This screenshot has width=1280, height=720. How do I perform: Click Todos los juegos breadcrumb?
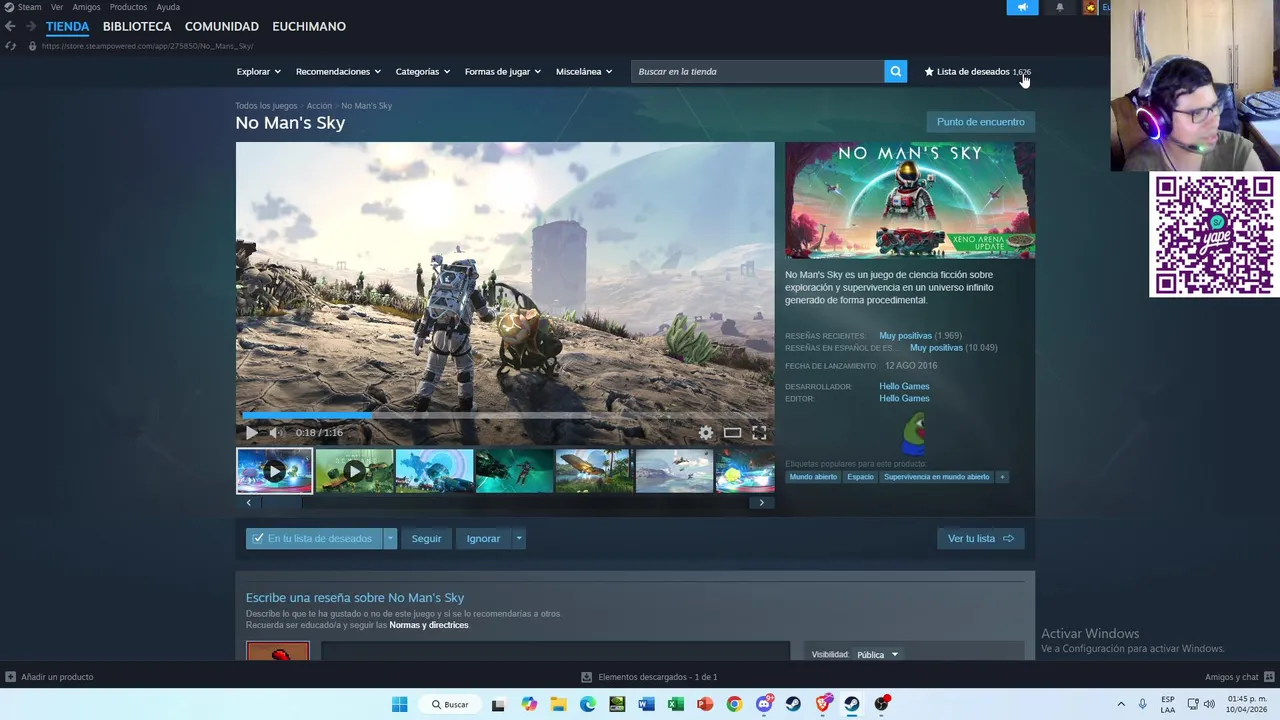(266, 105)
